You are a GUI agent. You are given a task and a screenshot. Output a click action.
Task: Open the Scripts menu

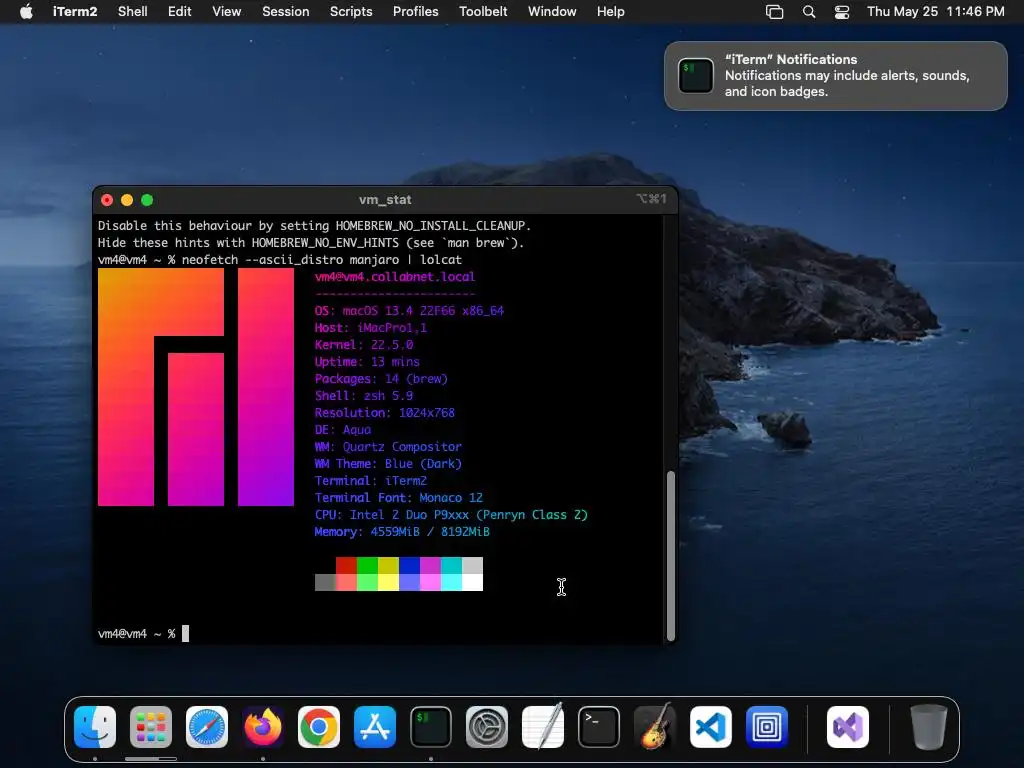[x=351, y=11]
